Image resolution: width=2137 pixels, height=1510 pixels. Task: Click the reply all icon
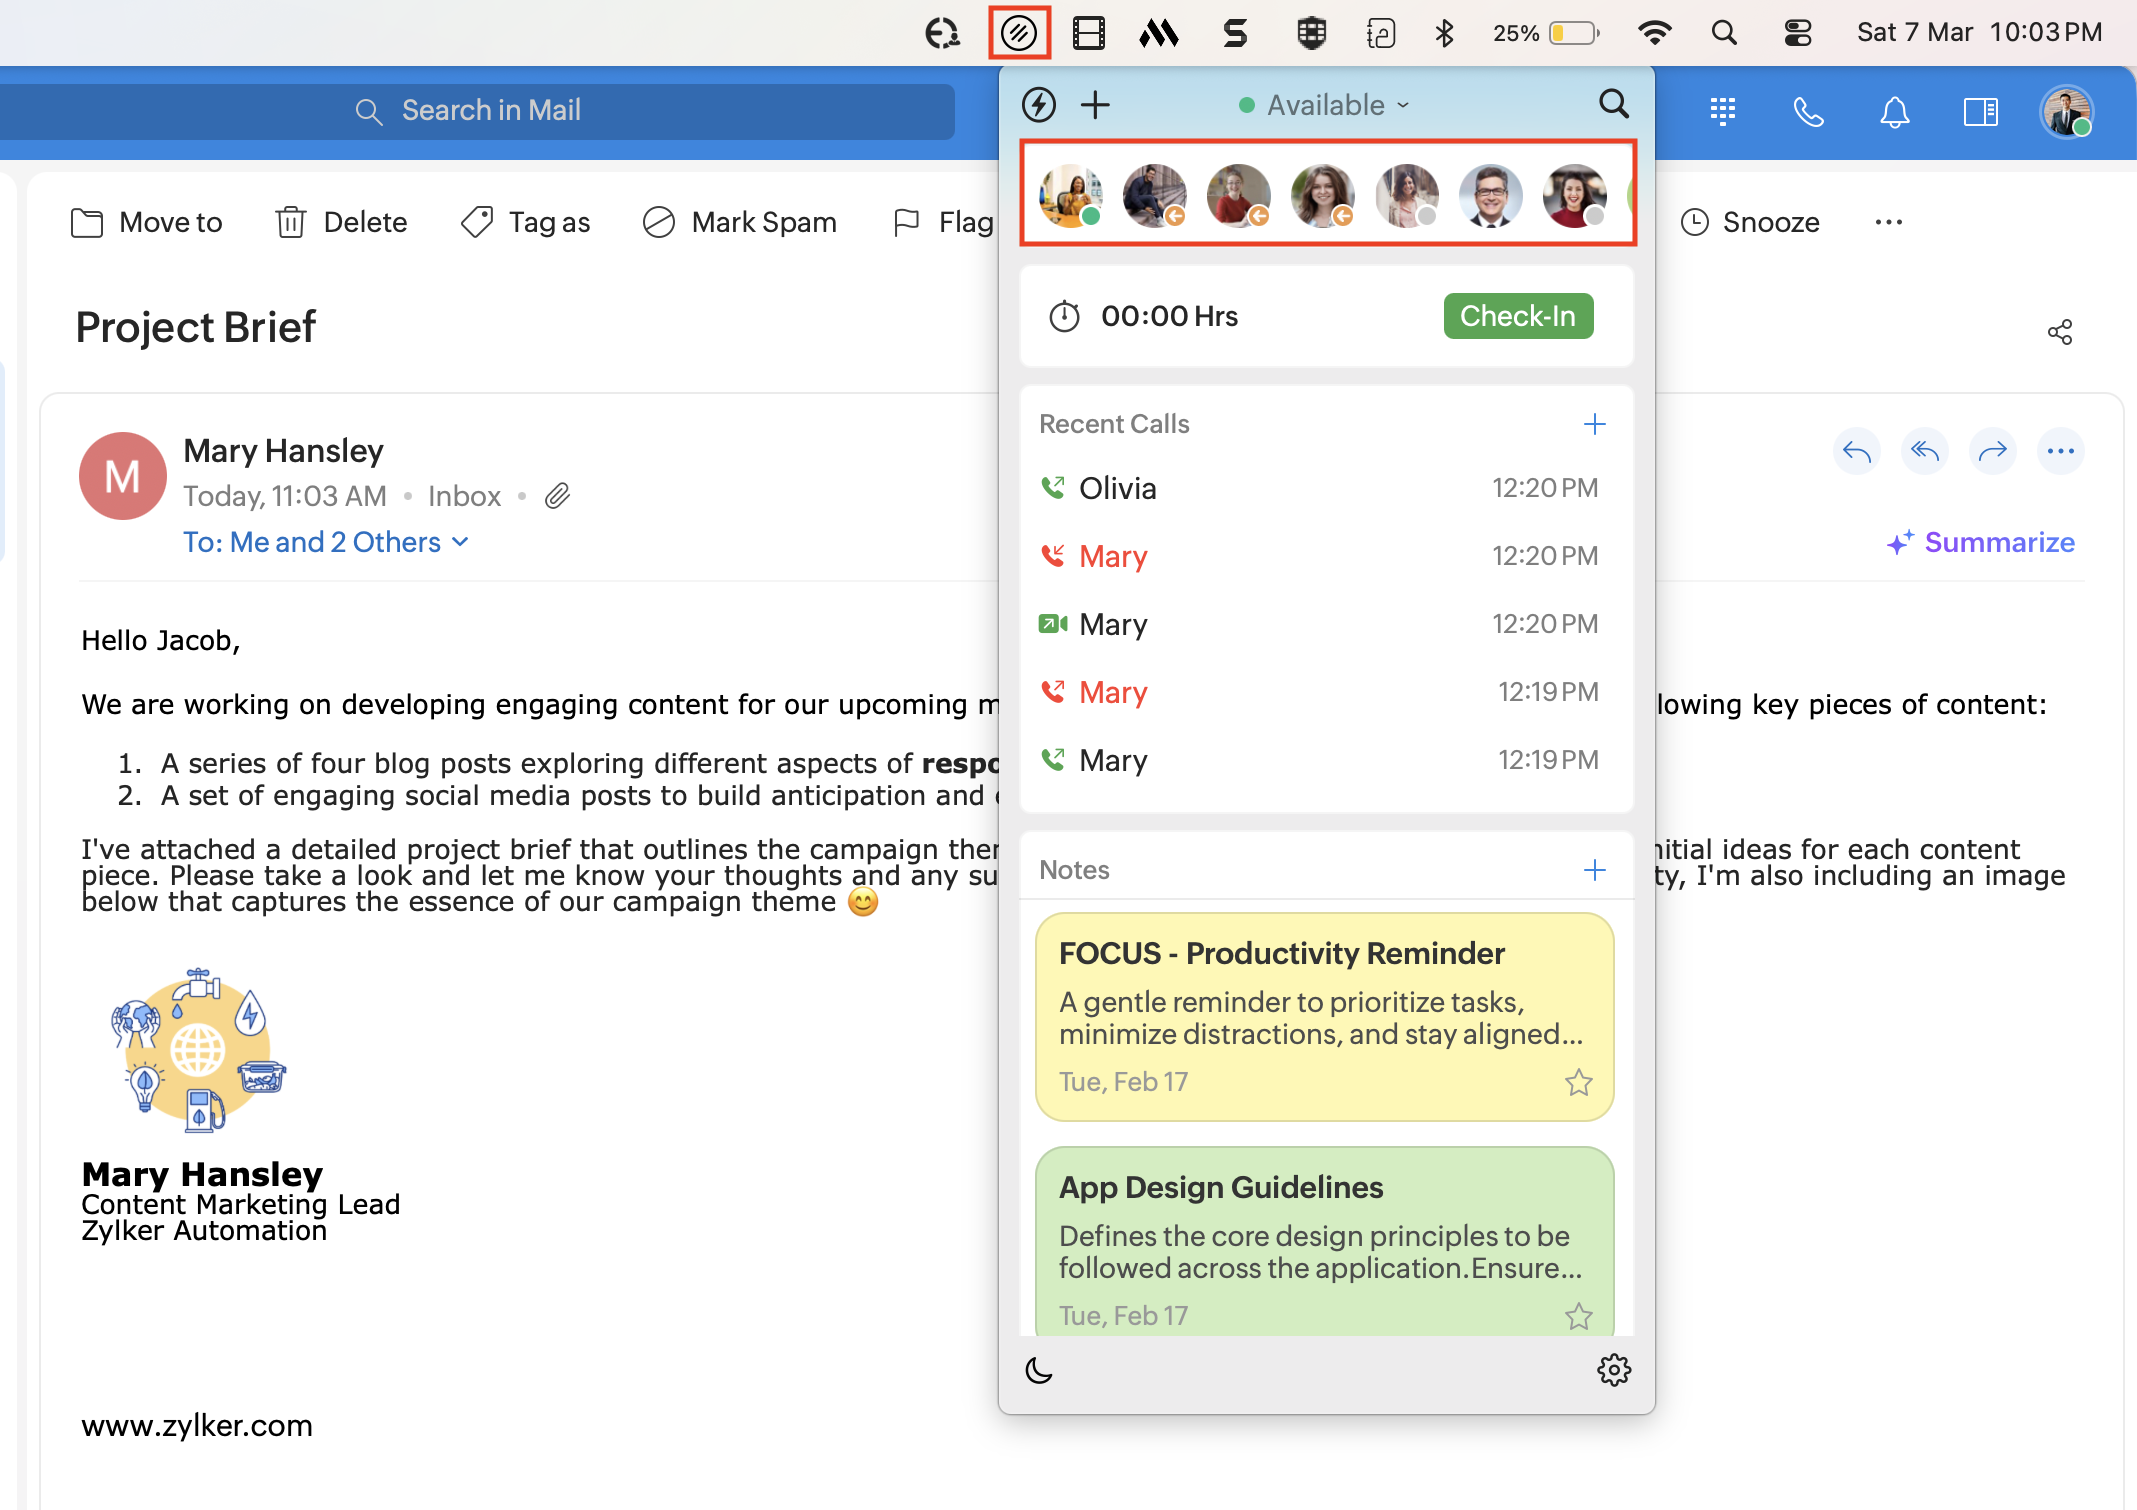click(1925, 452)
